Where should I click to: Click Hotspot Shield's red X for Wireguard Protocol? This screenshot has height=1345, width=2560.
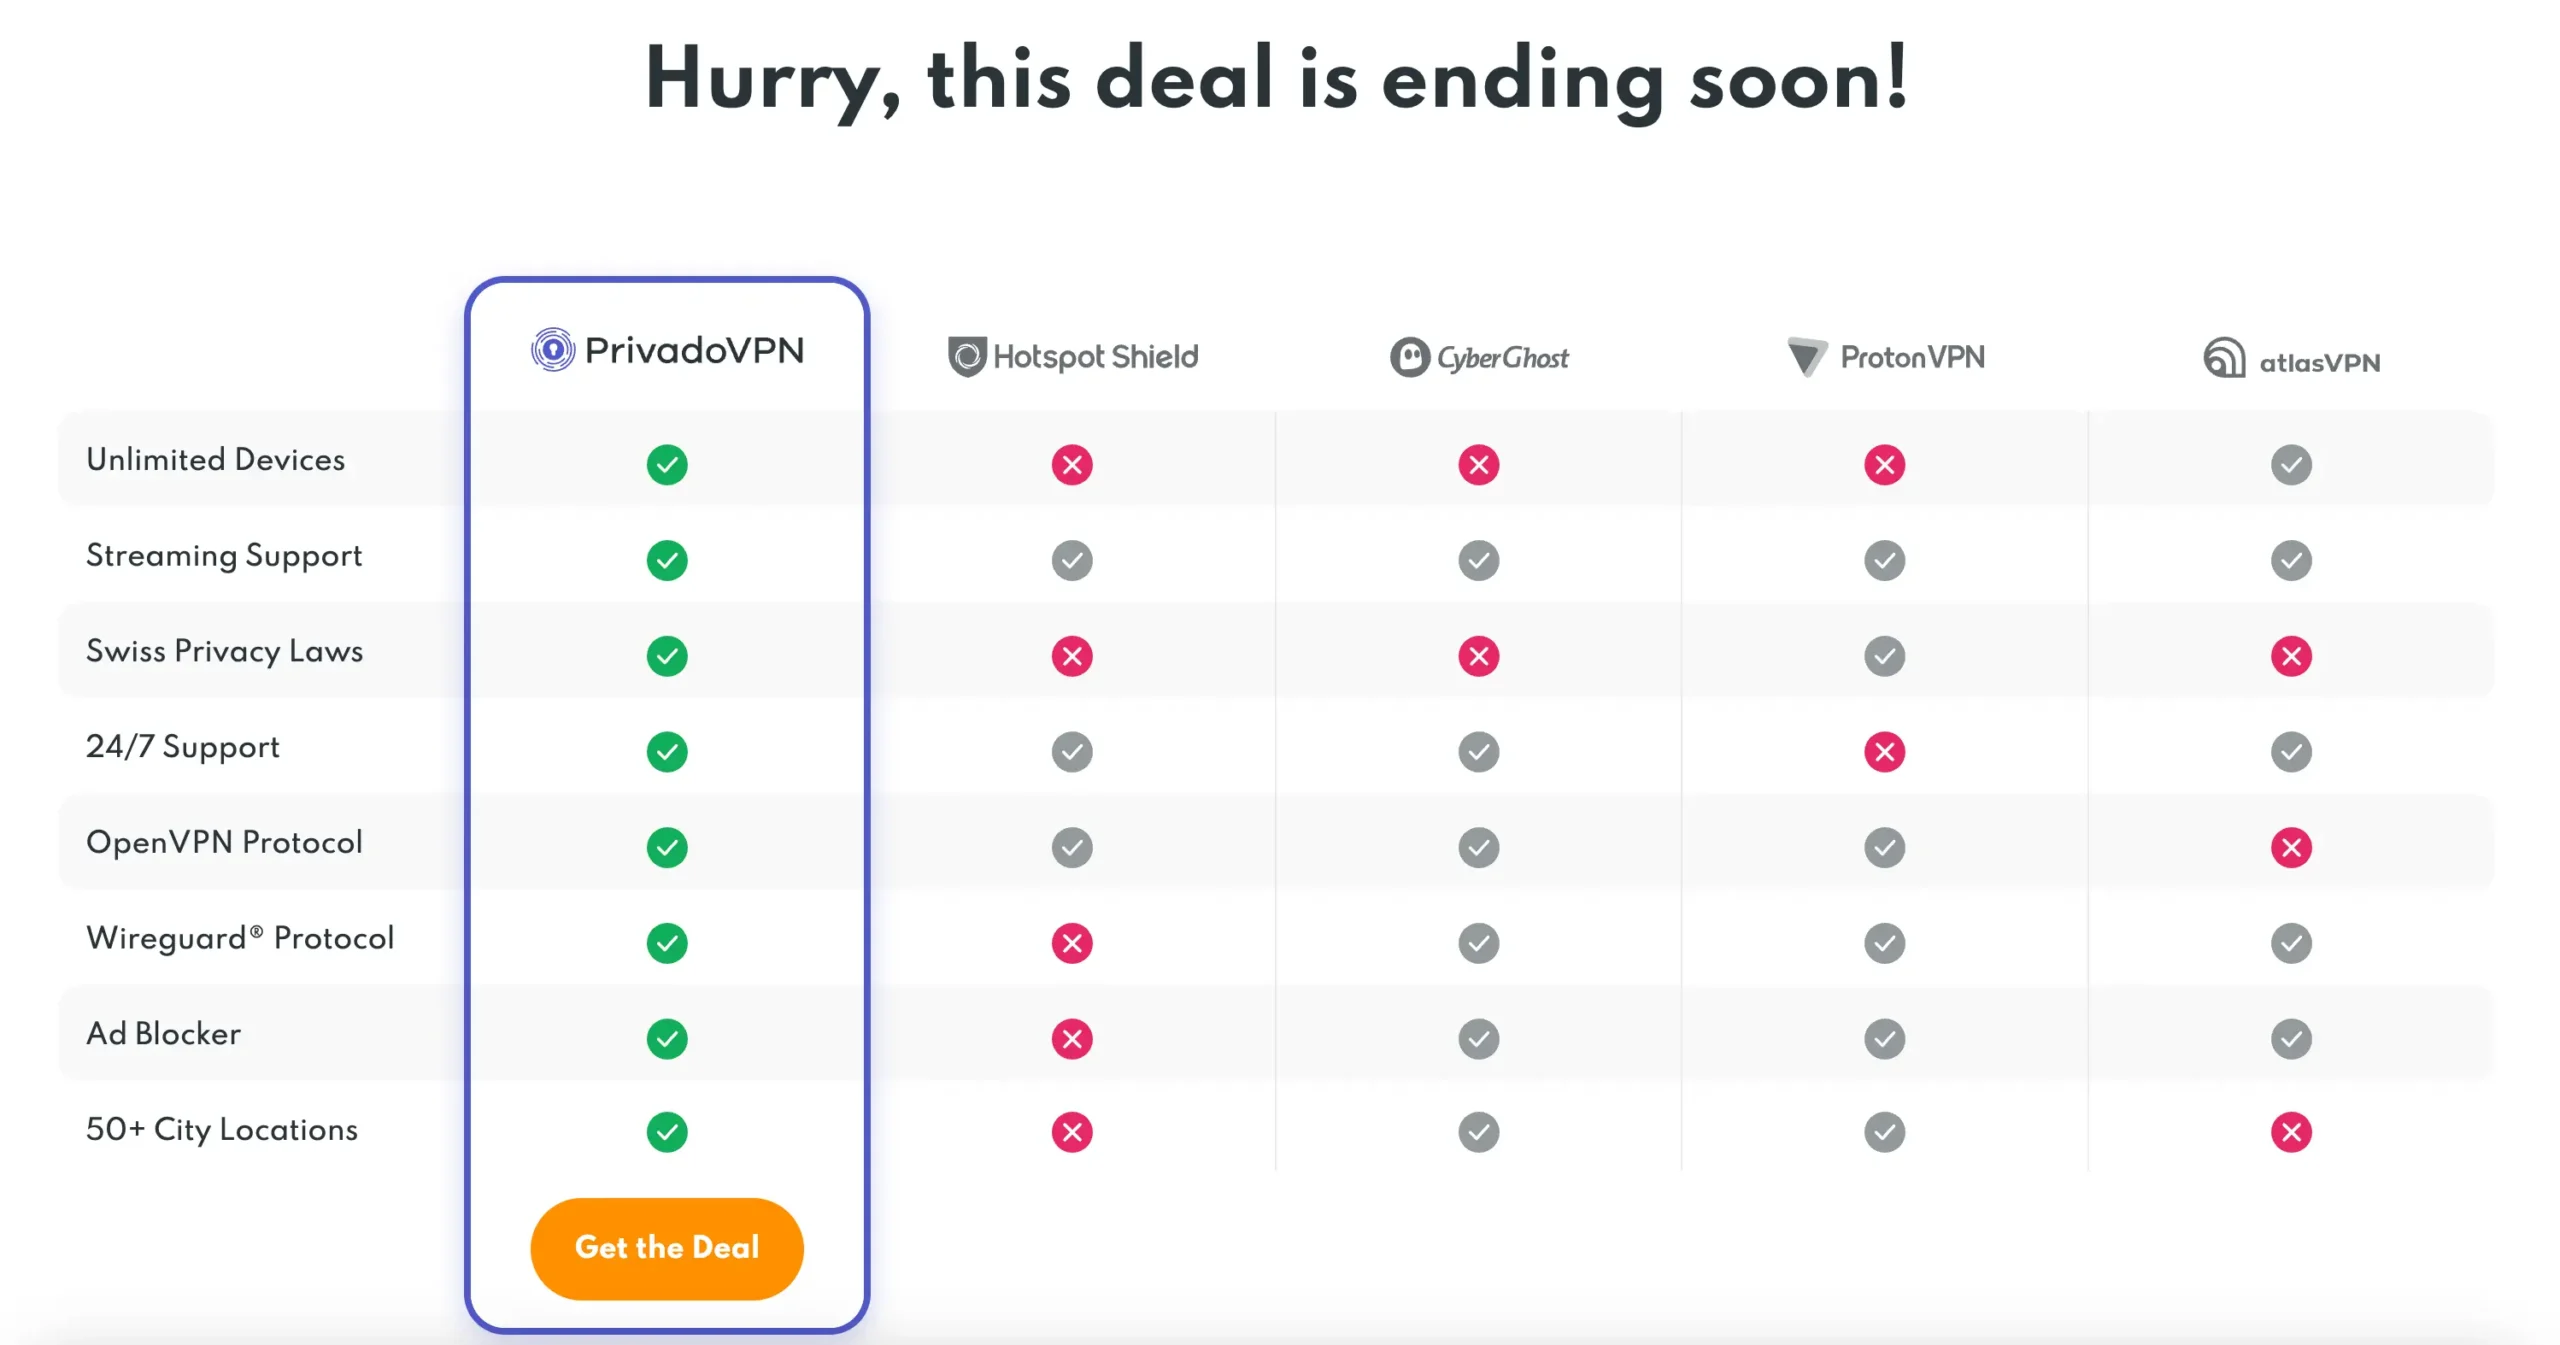[1072, 943]
